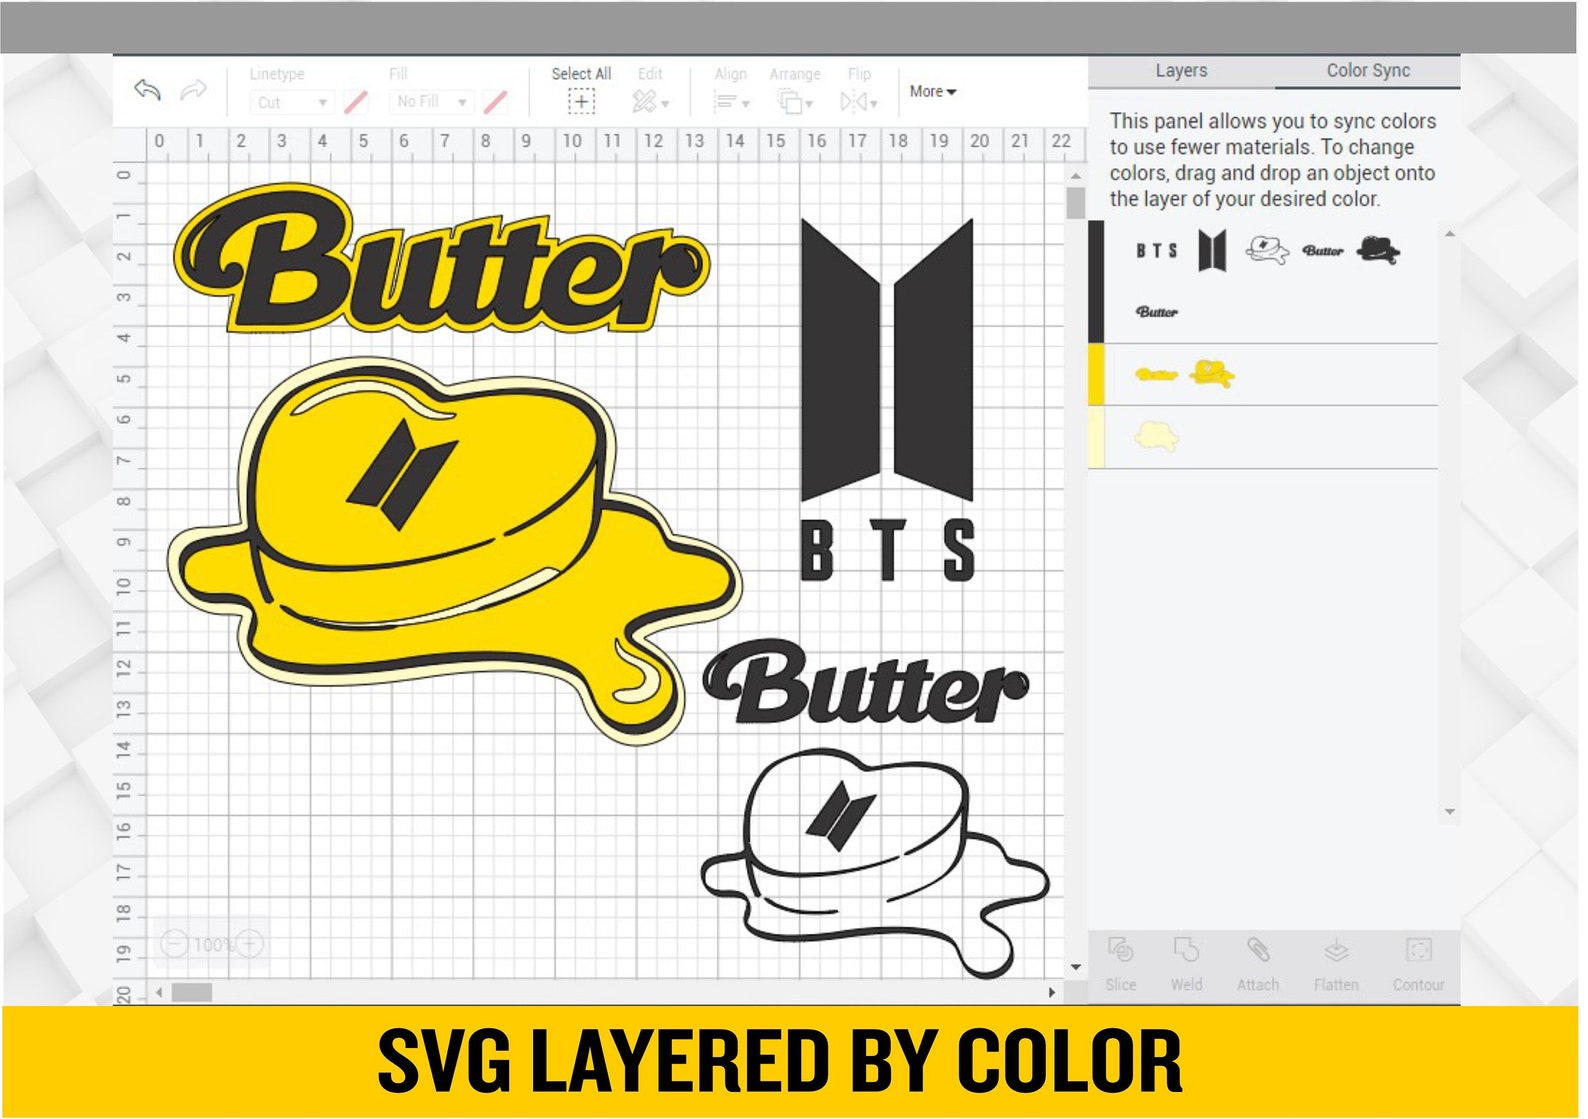The image size is (1588, 1119).
Task: Click the Fill color swatch
Action: coord(495,102)
